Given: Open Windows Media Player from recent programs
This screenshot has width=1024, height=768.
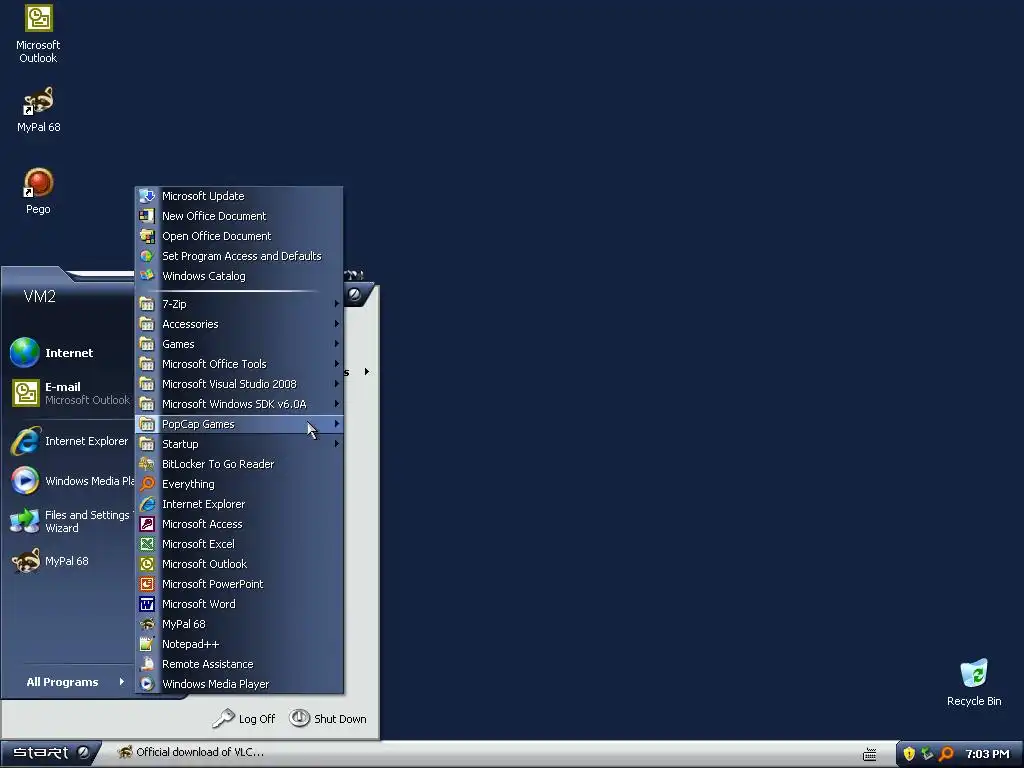Looking at the screenshot, I should pos(70,481).
